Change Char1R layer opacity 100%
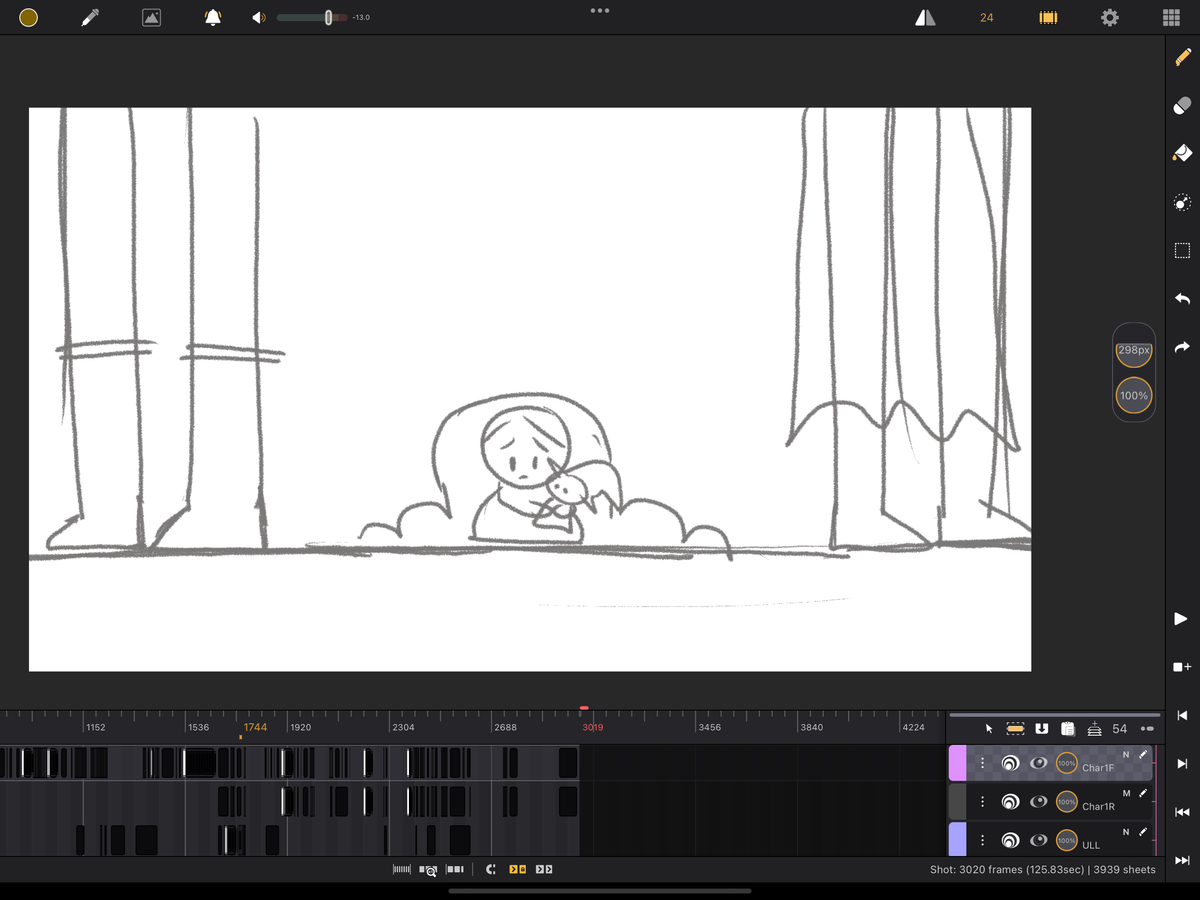This screenshot has height=900, width=1200. coord(1067,801)
